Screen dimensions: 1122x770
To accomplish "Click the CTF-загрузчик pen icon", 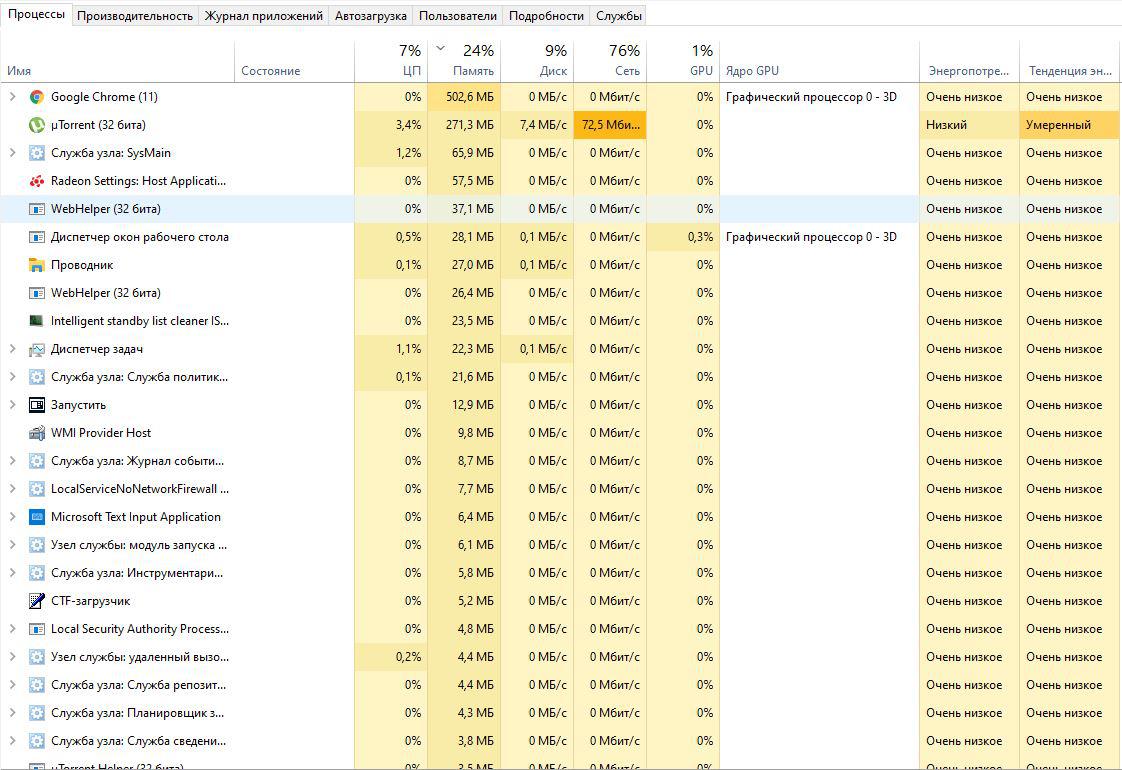I will [37, 601].
